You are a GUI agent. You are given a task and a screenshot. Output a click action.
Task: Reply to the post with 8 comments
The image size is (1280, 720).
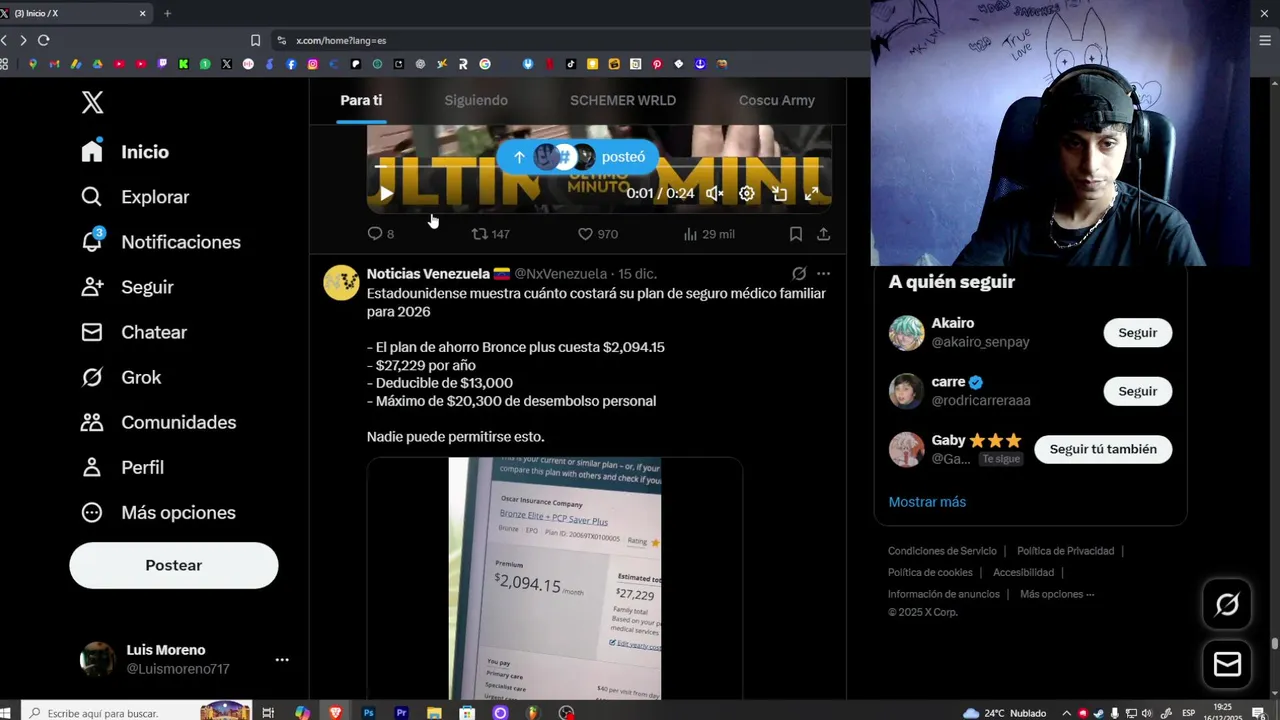click(381, 234)
